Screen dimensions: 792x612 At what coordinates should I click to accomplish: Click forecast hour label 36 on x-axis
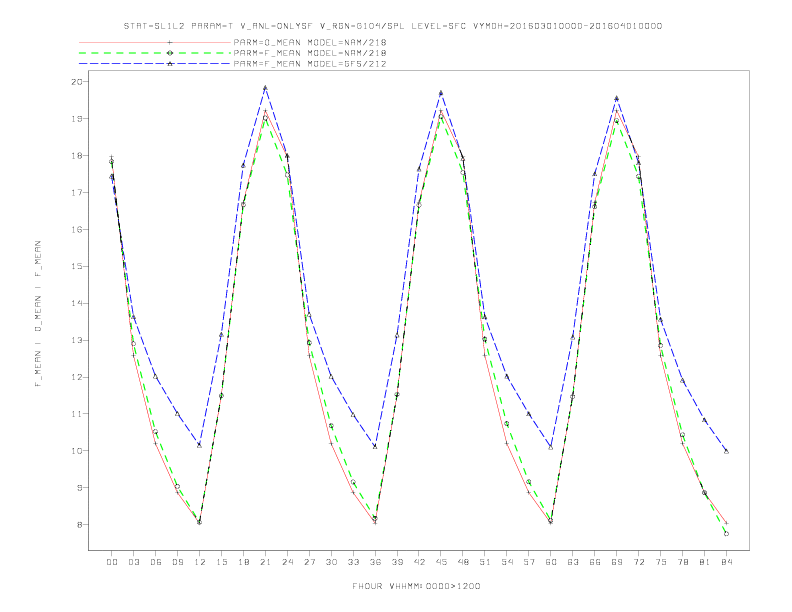pos(375,562)
